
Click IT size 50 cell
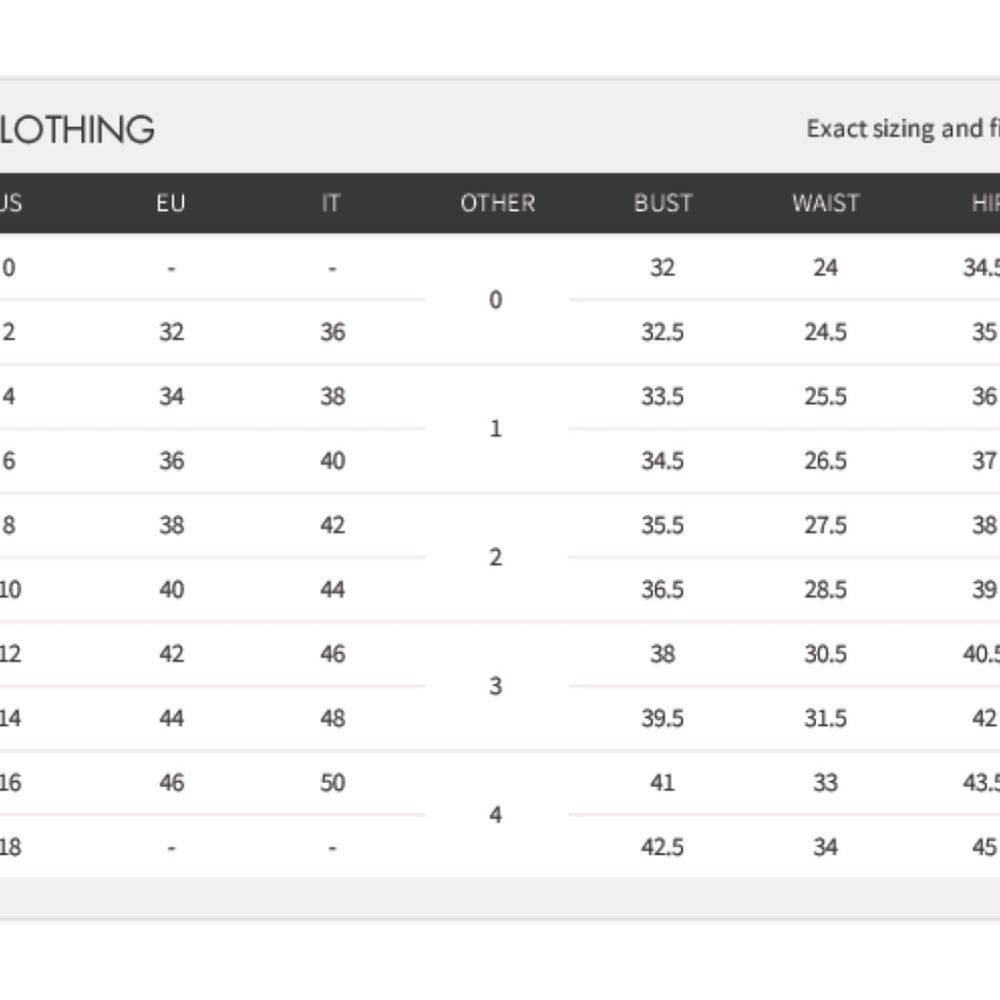(x=332, y=782)
